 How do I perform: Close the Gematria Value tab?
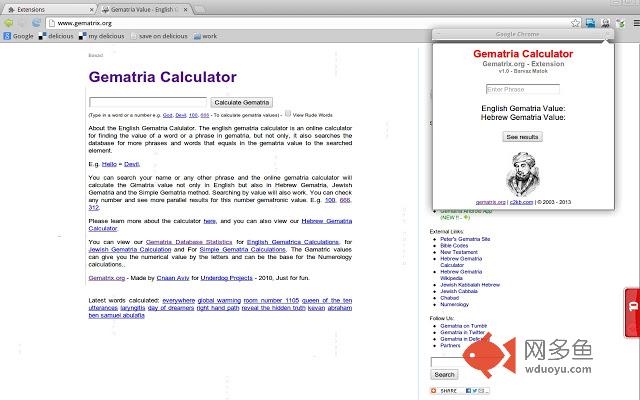pyautogui.click(x=186, y=9)
